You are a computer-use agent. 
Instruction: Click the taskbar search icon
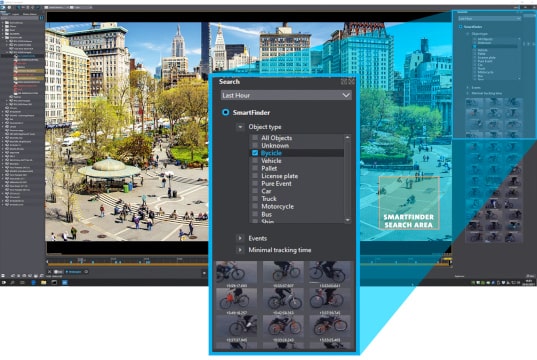click(x=12, y=283)
